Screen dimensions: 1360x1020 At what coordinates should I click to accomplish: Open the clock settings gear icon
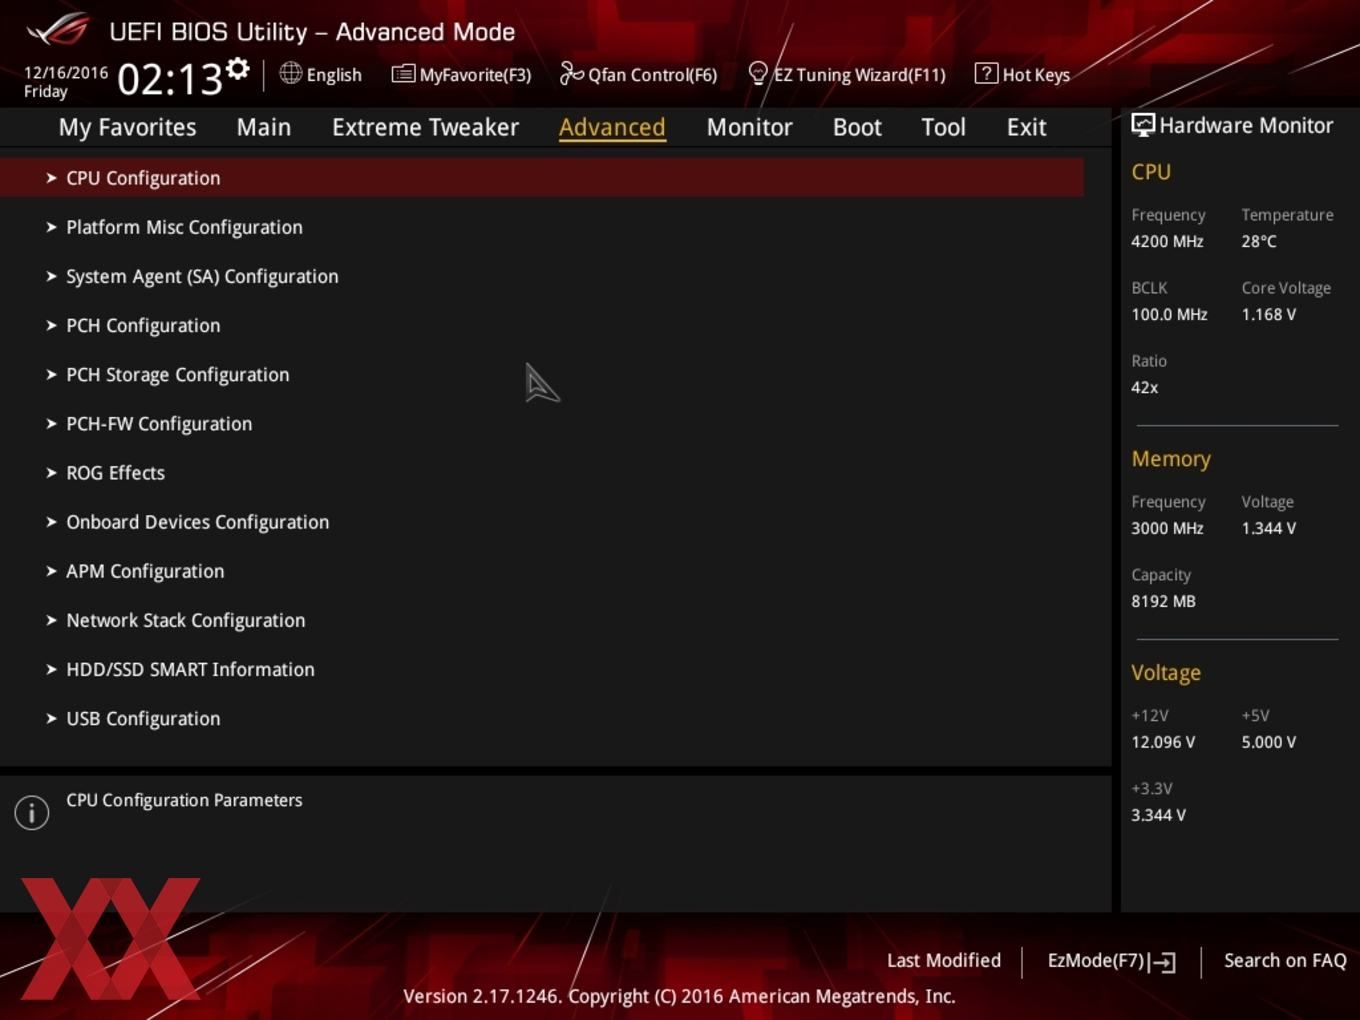click(238, 68)
